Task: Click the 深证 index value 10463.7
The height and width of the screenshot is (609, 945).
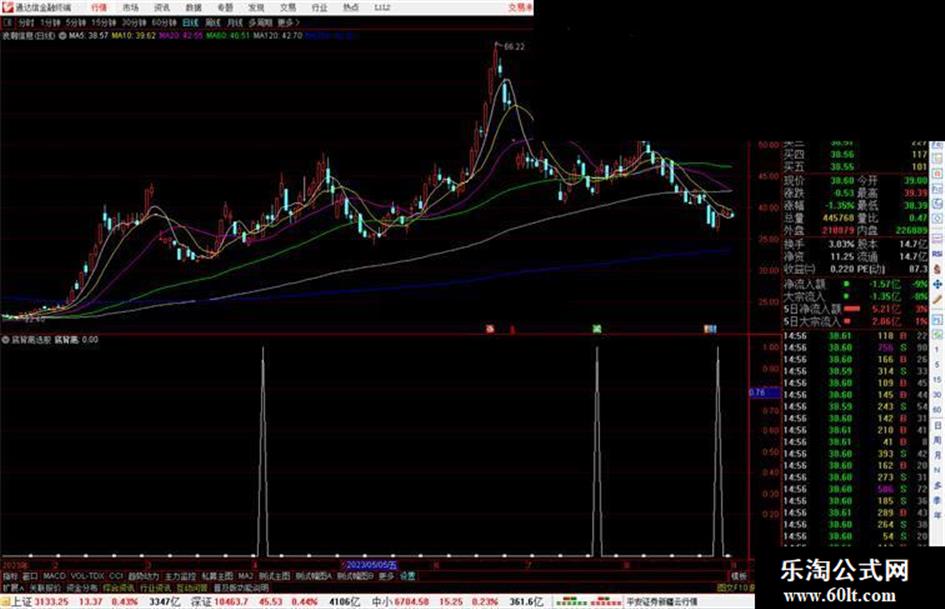Action: (x=231, y=602)
